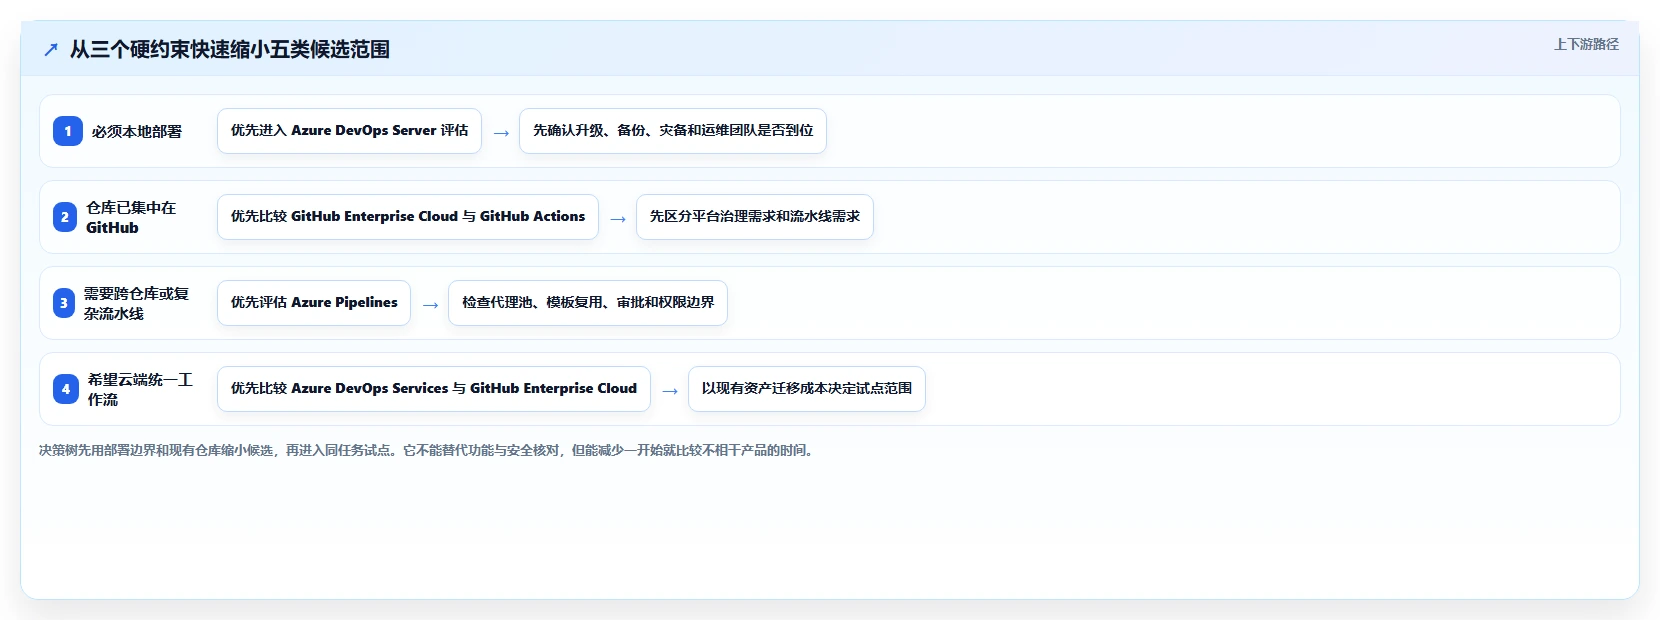The width and height of the screenshot is (1660, 620).
Task: Click the arrow after GitHub Actions box
Action: point(618,219)
